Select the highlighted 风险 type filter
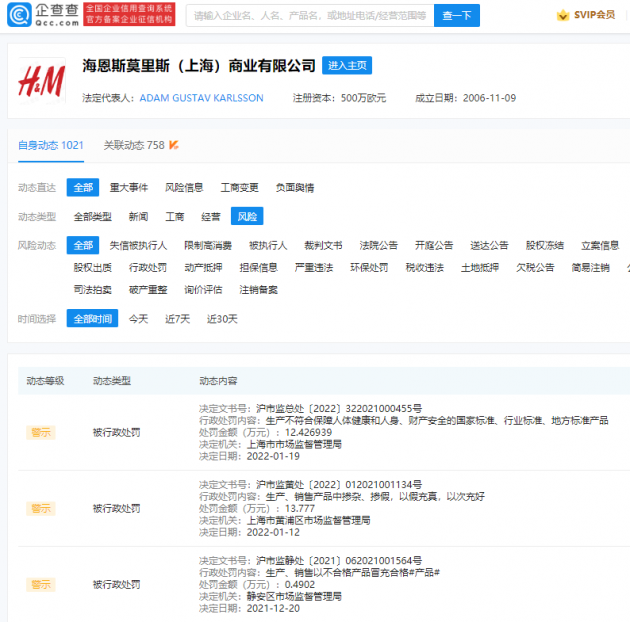630x622 pixels. click(247, 216)
